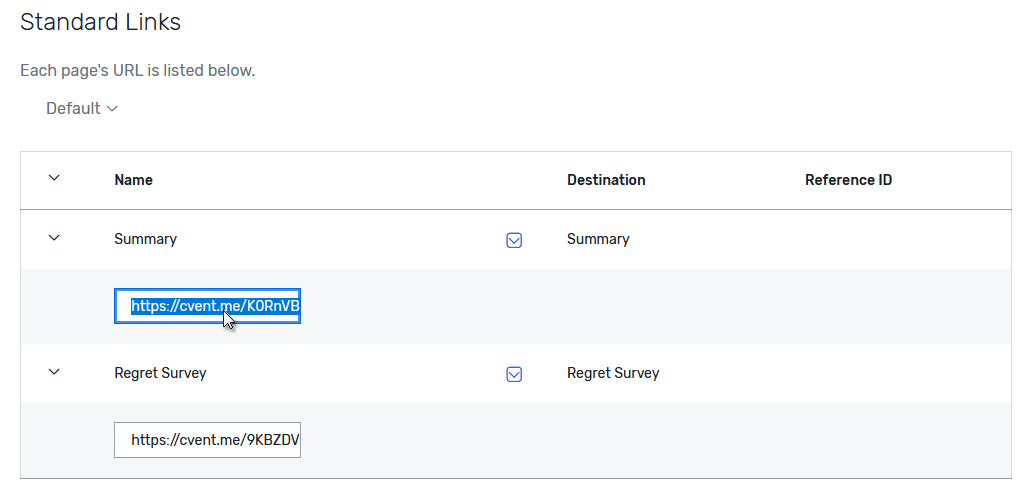Click the Regret Survey destination cell
The image size is (1031, 493).
point(613,373)
